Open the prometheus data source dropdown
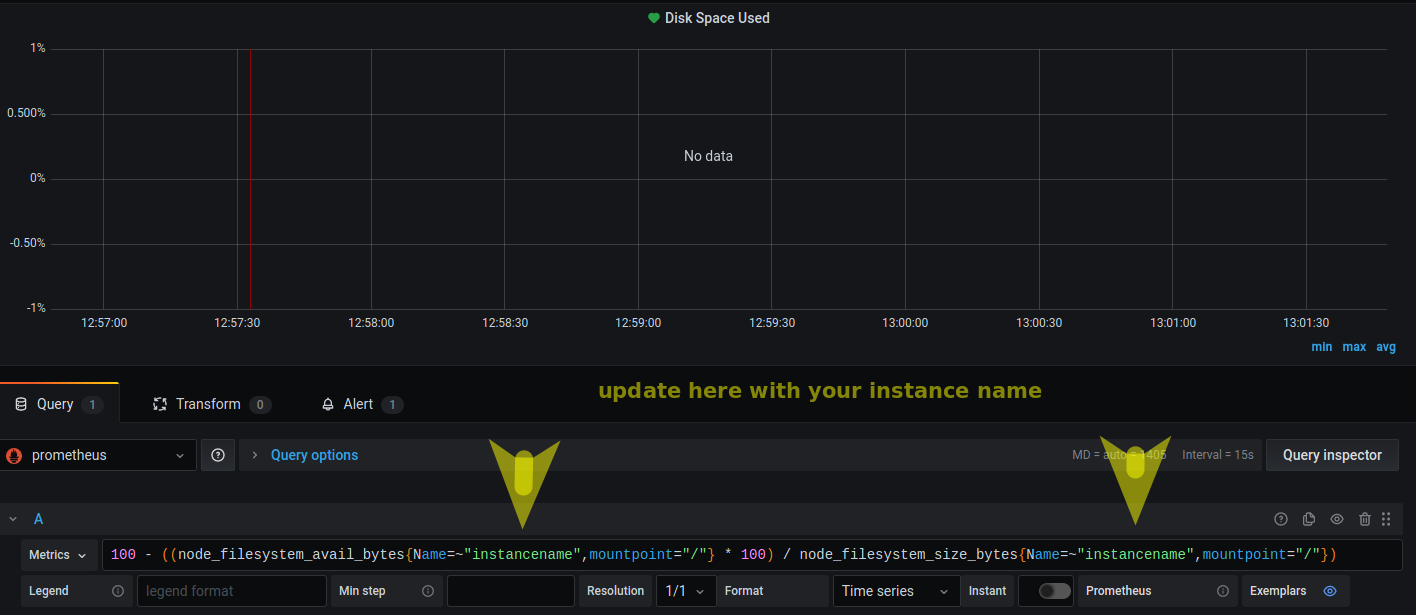Screen dimensions: 1416x615 97,455
